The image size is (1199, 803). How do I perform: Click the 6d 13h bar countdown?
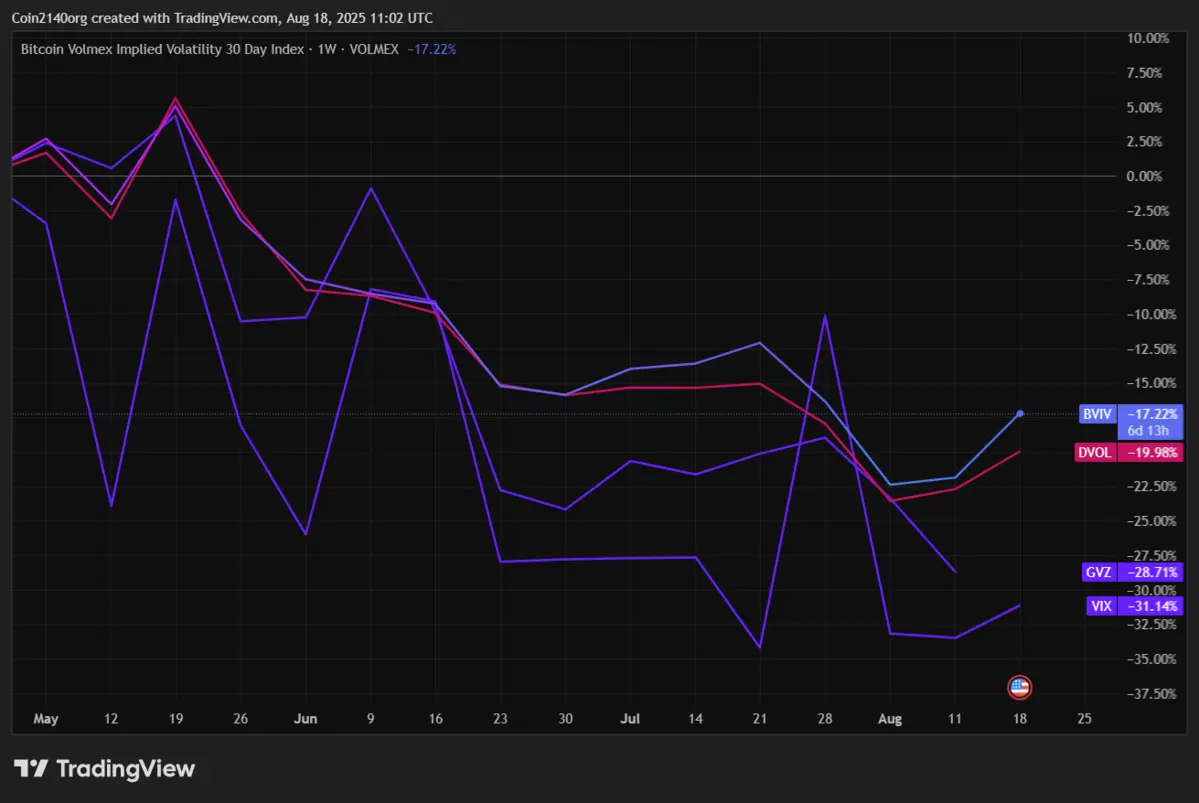click(x=1150, y=428)
